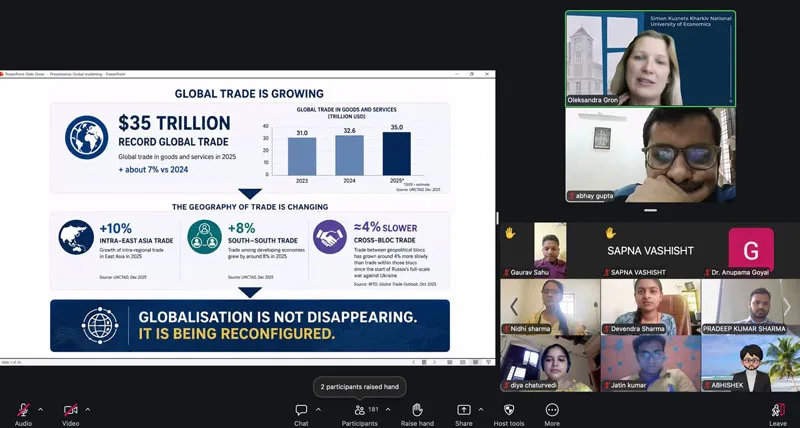
Task: Open the More options ellipsis
Action: click(x=552, y=410)
